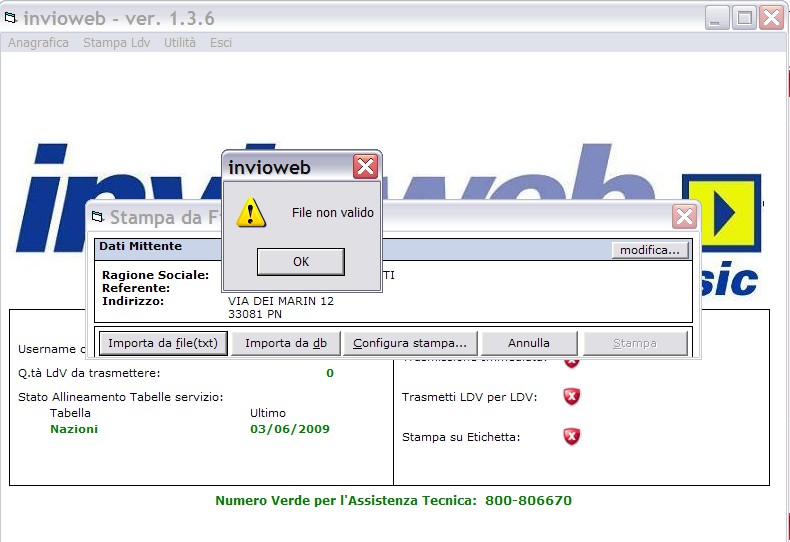Open the Anagrafica menu
This screenshot has width=790, height=542.
coord(38,43)
